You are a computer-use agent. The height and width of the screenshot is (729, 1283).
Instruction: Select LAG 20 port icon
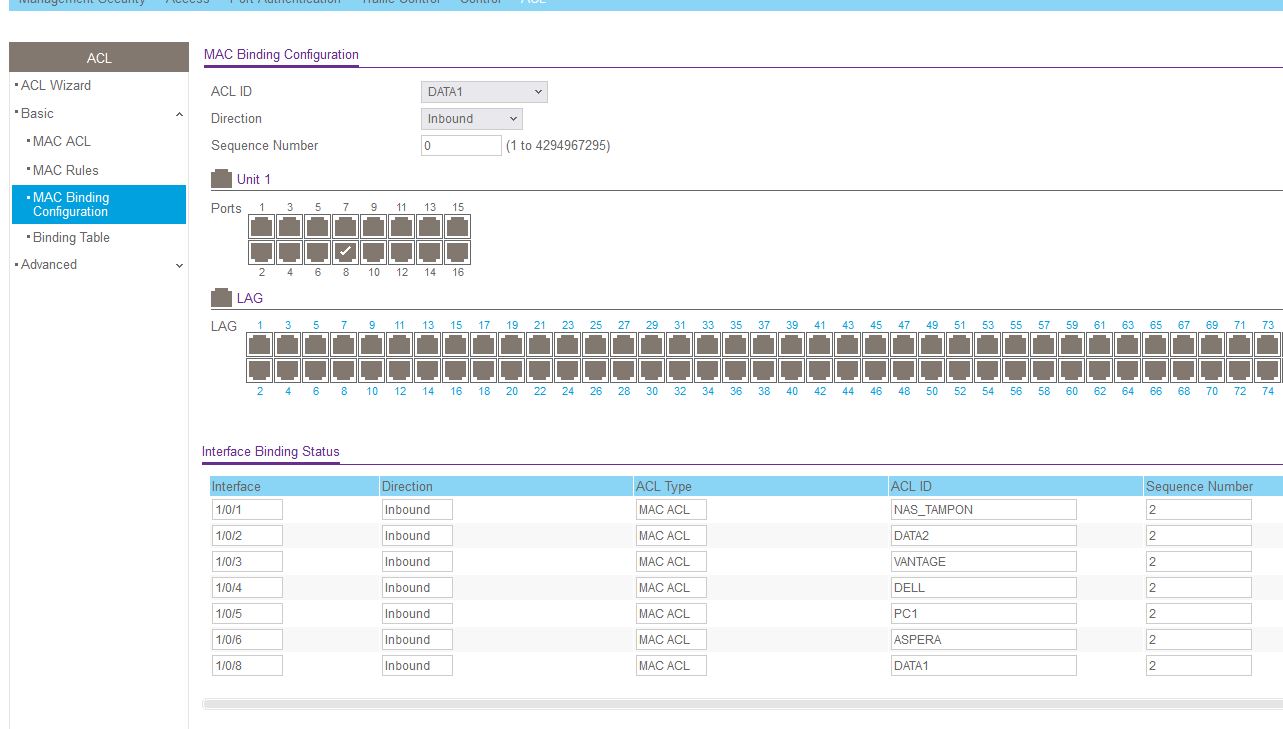512,370
